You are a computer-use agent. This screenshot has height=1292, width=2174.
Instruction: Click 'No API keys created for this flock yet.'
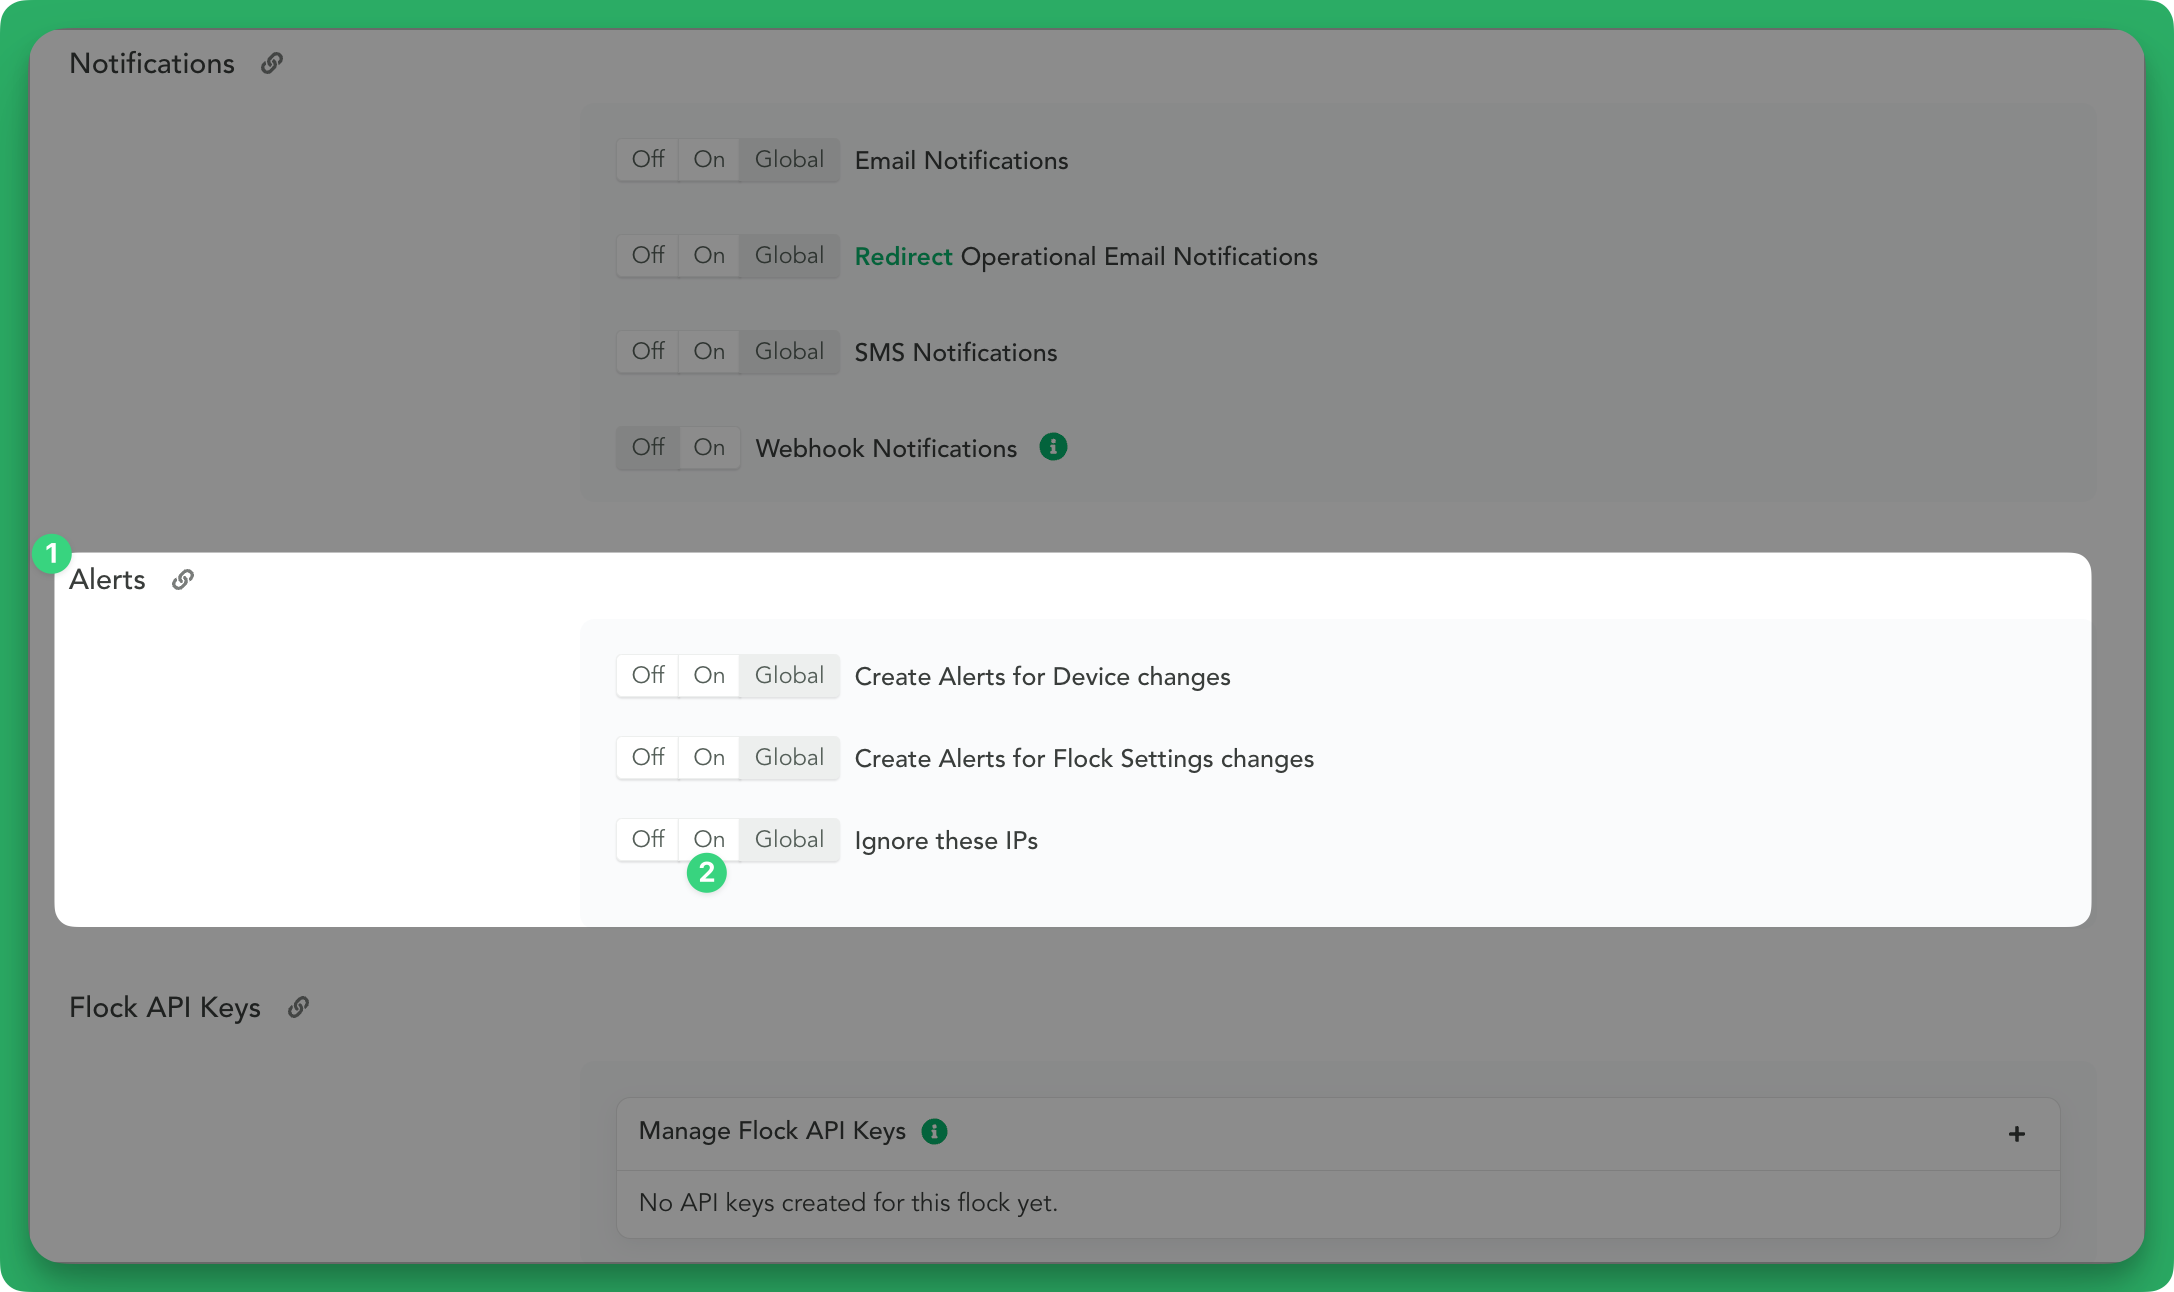click(x=848, y=1203)
